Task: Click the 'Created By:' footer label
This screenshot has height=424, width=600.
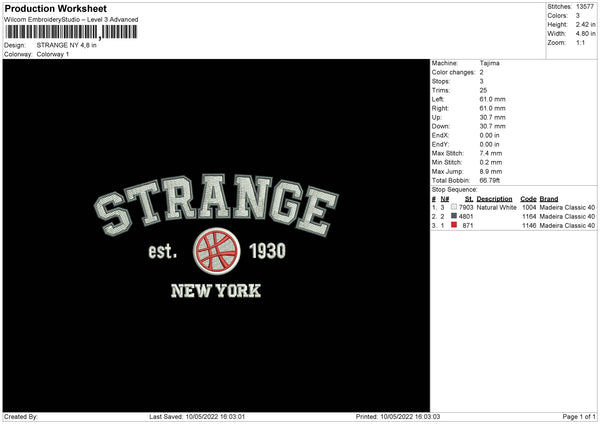Action: pyautogui.click(x=21, y=417)
